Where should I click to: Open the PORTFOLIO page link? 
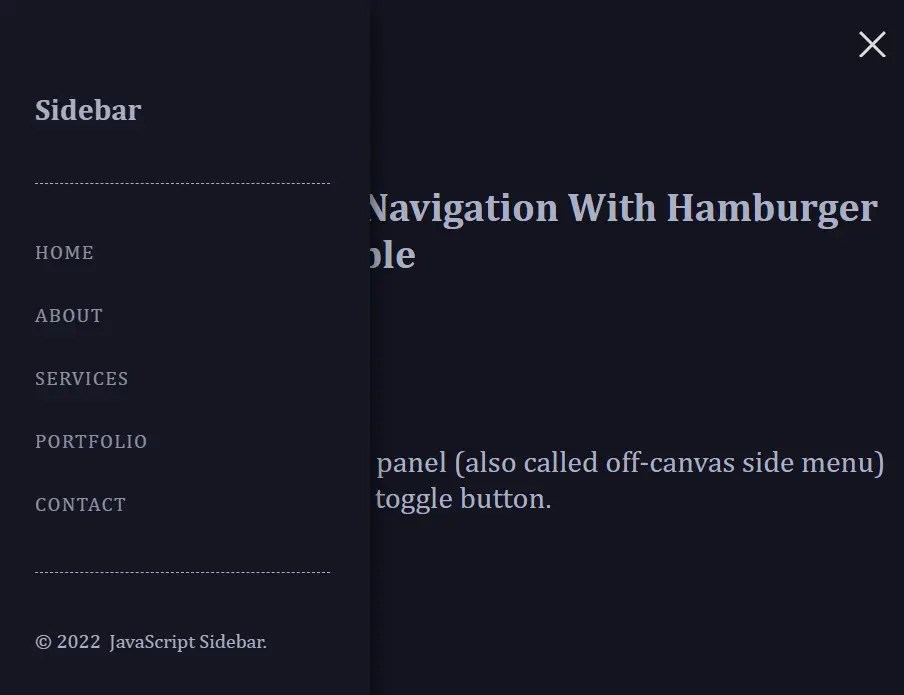pyautogui.click(x=91, y=442)
